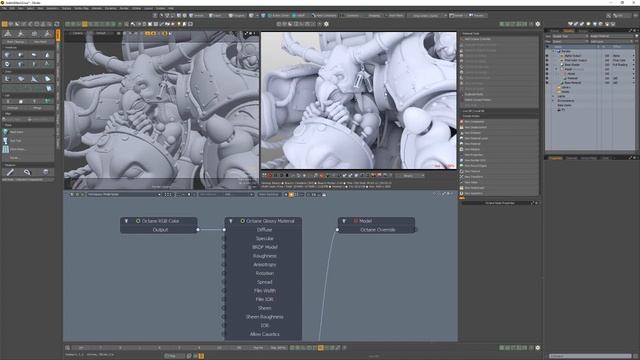Hide the Final Color Output layer
This screenshot has height=360, width=640.
(547, 60)
